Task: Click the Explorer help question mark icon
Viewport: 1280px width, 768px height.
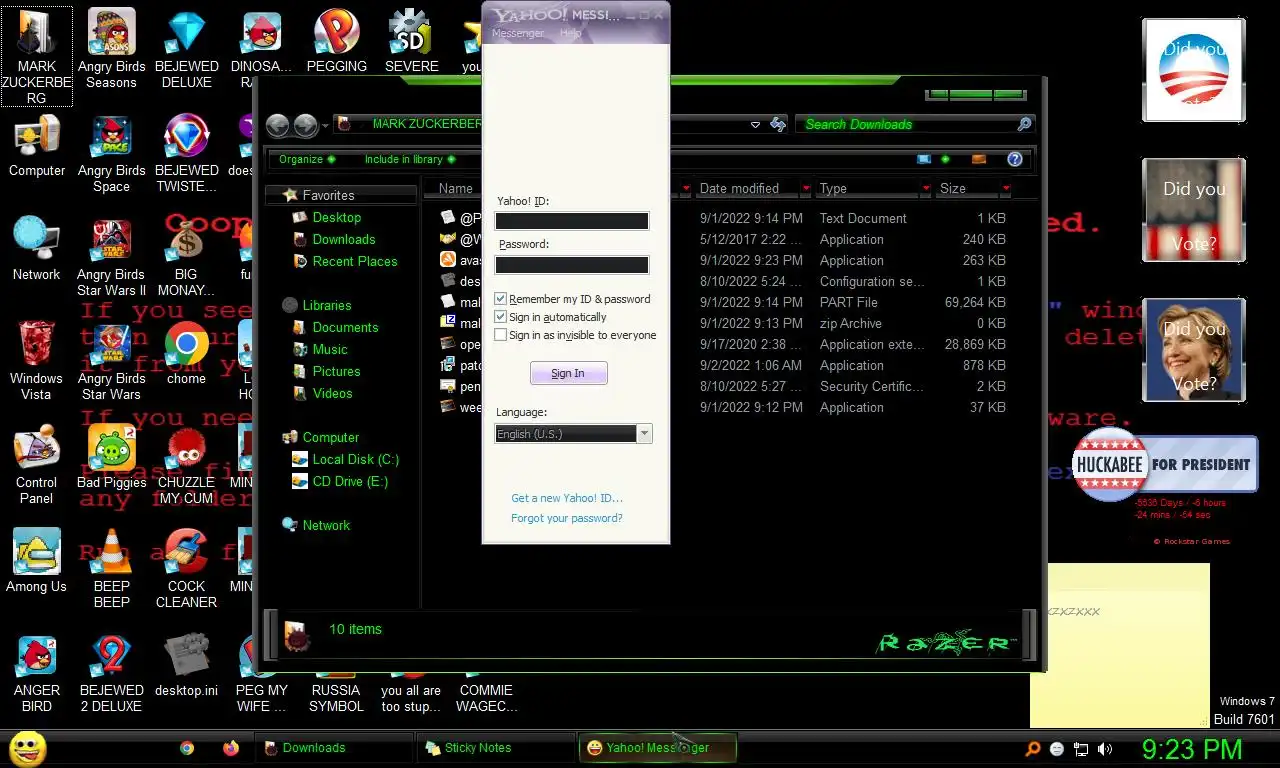Action: pos(1015,159)
